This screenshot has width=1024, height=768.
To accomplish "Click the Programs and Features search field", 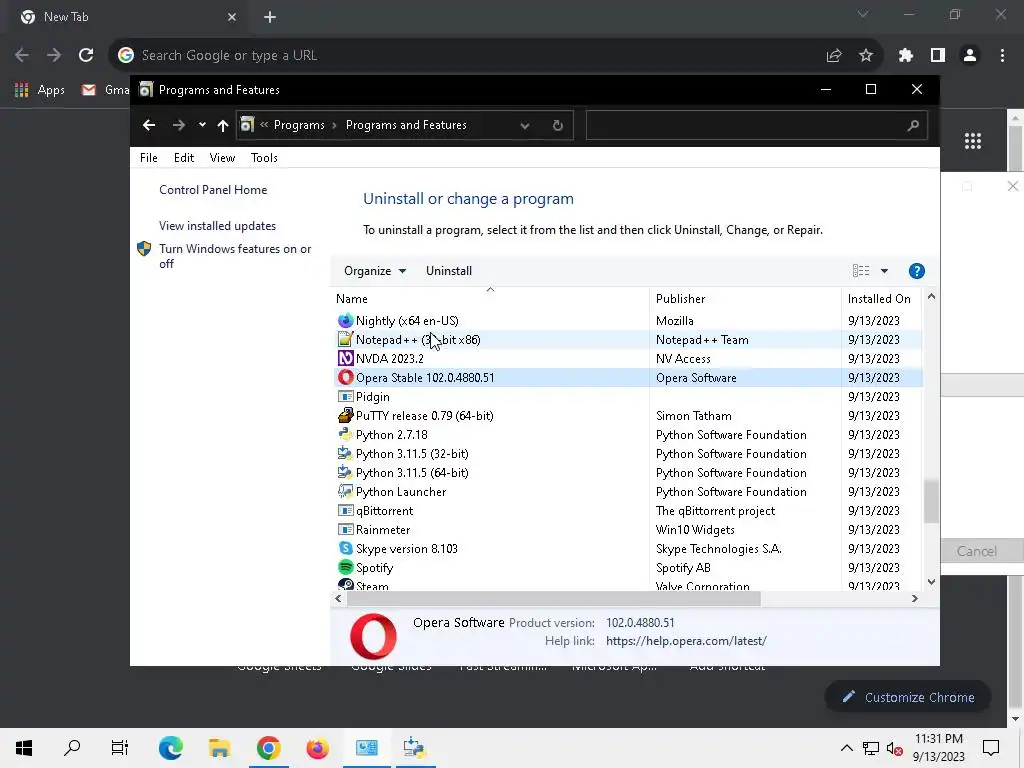I will click(x=745, y=125).
